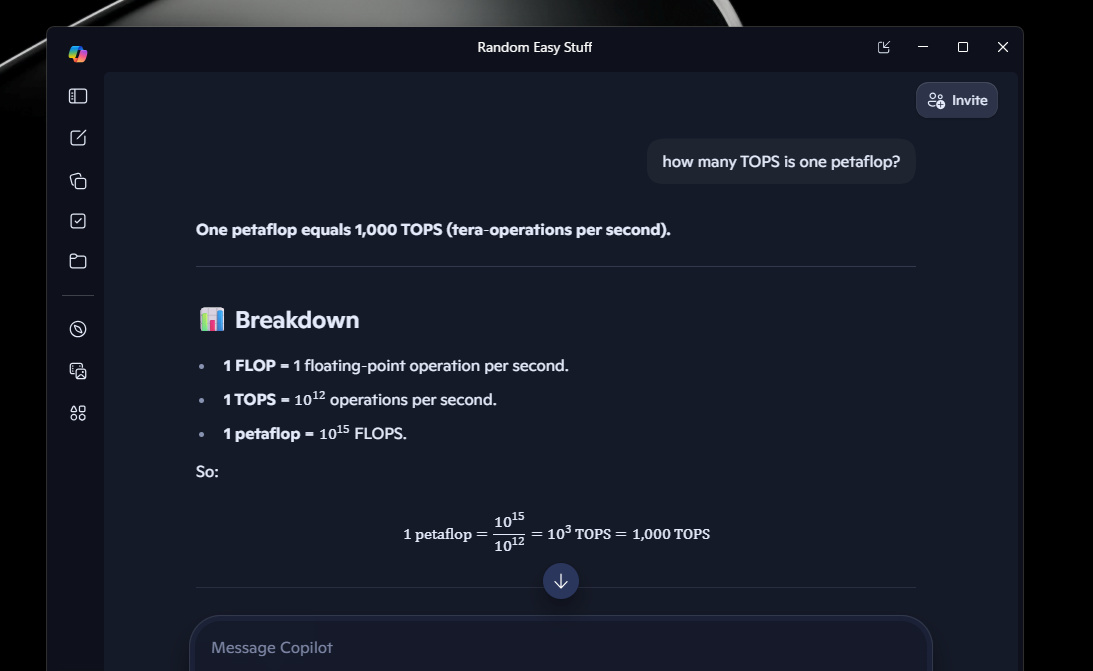Open the tasks checkmark icon
Image resolution: width=1093 pixels, height=671 pixels.
tap(78, 221)
